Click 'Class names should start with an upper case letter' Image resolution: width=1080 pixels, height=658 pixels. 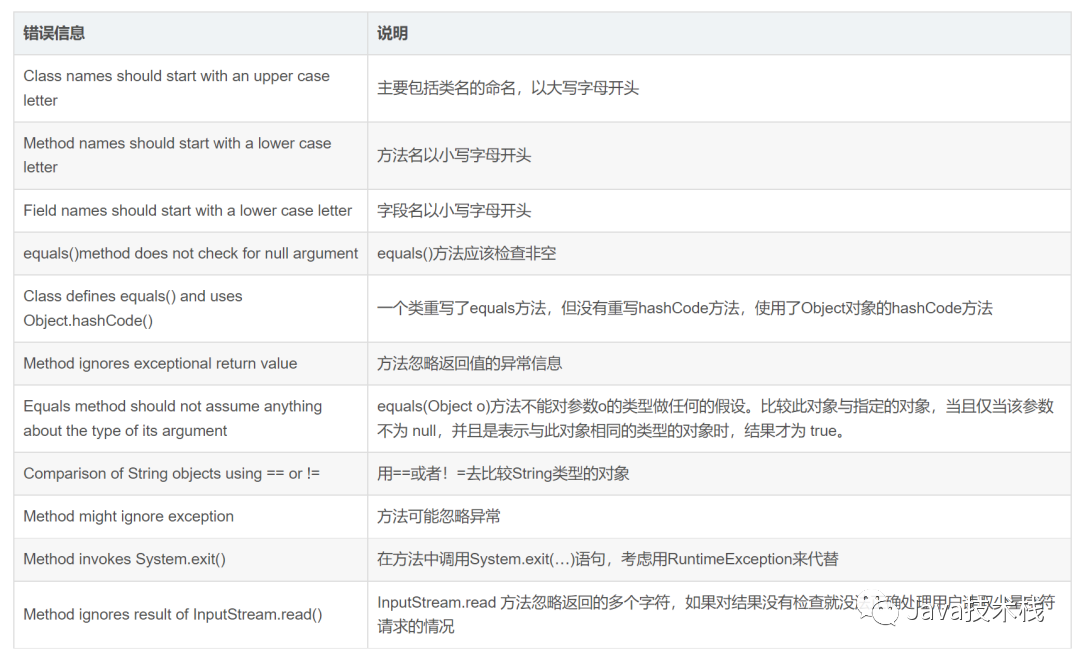click(191, 88)
